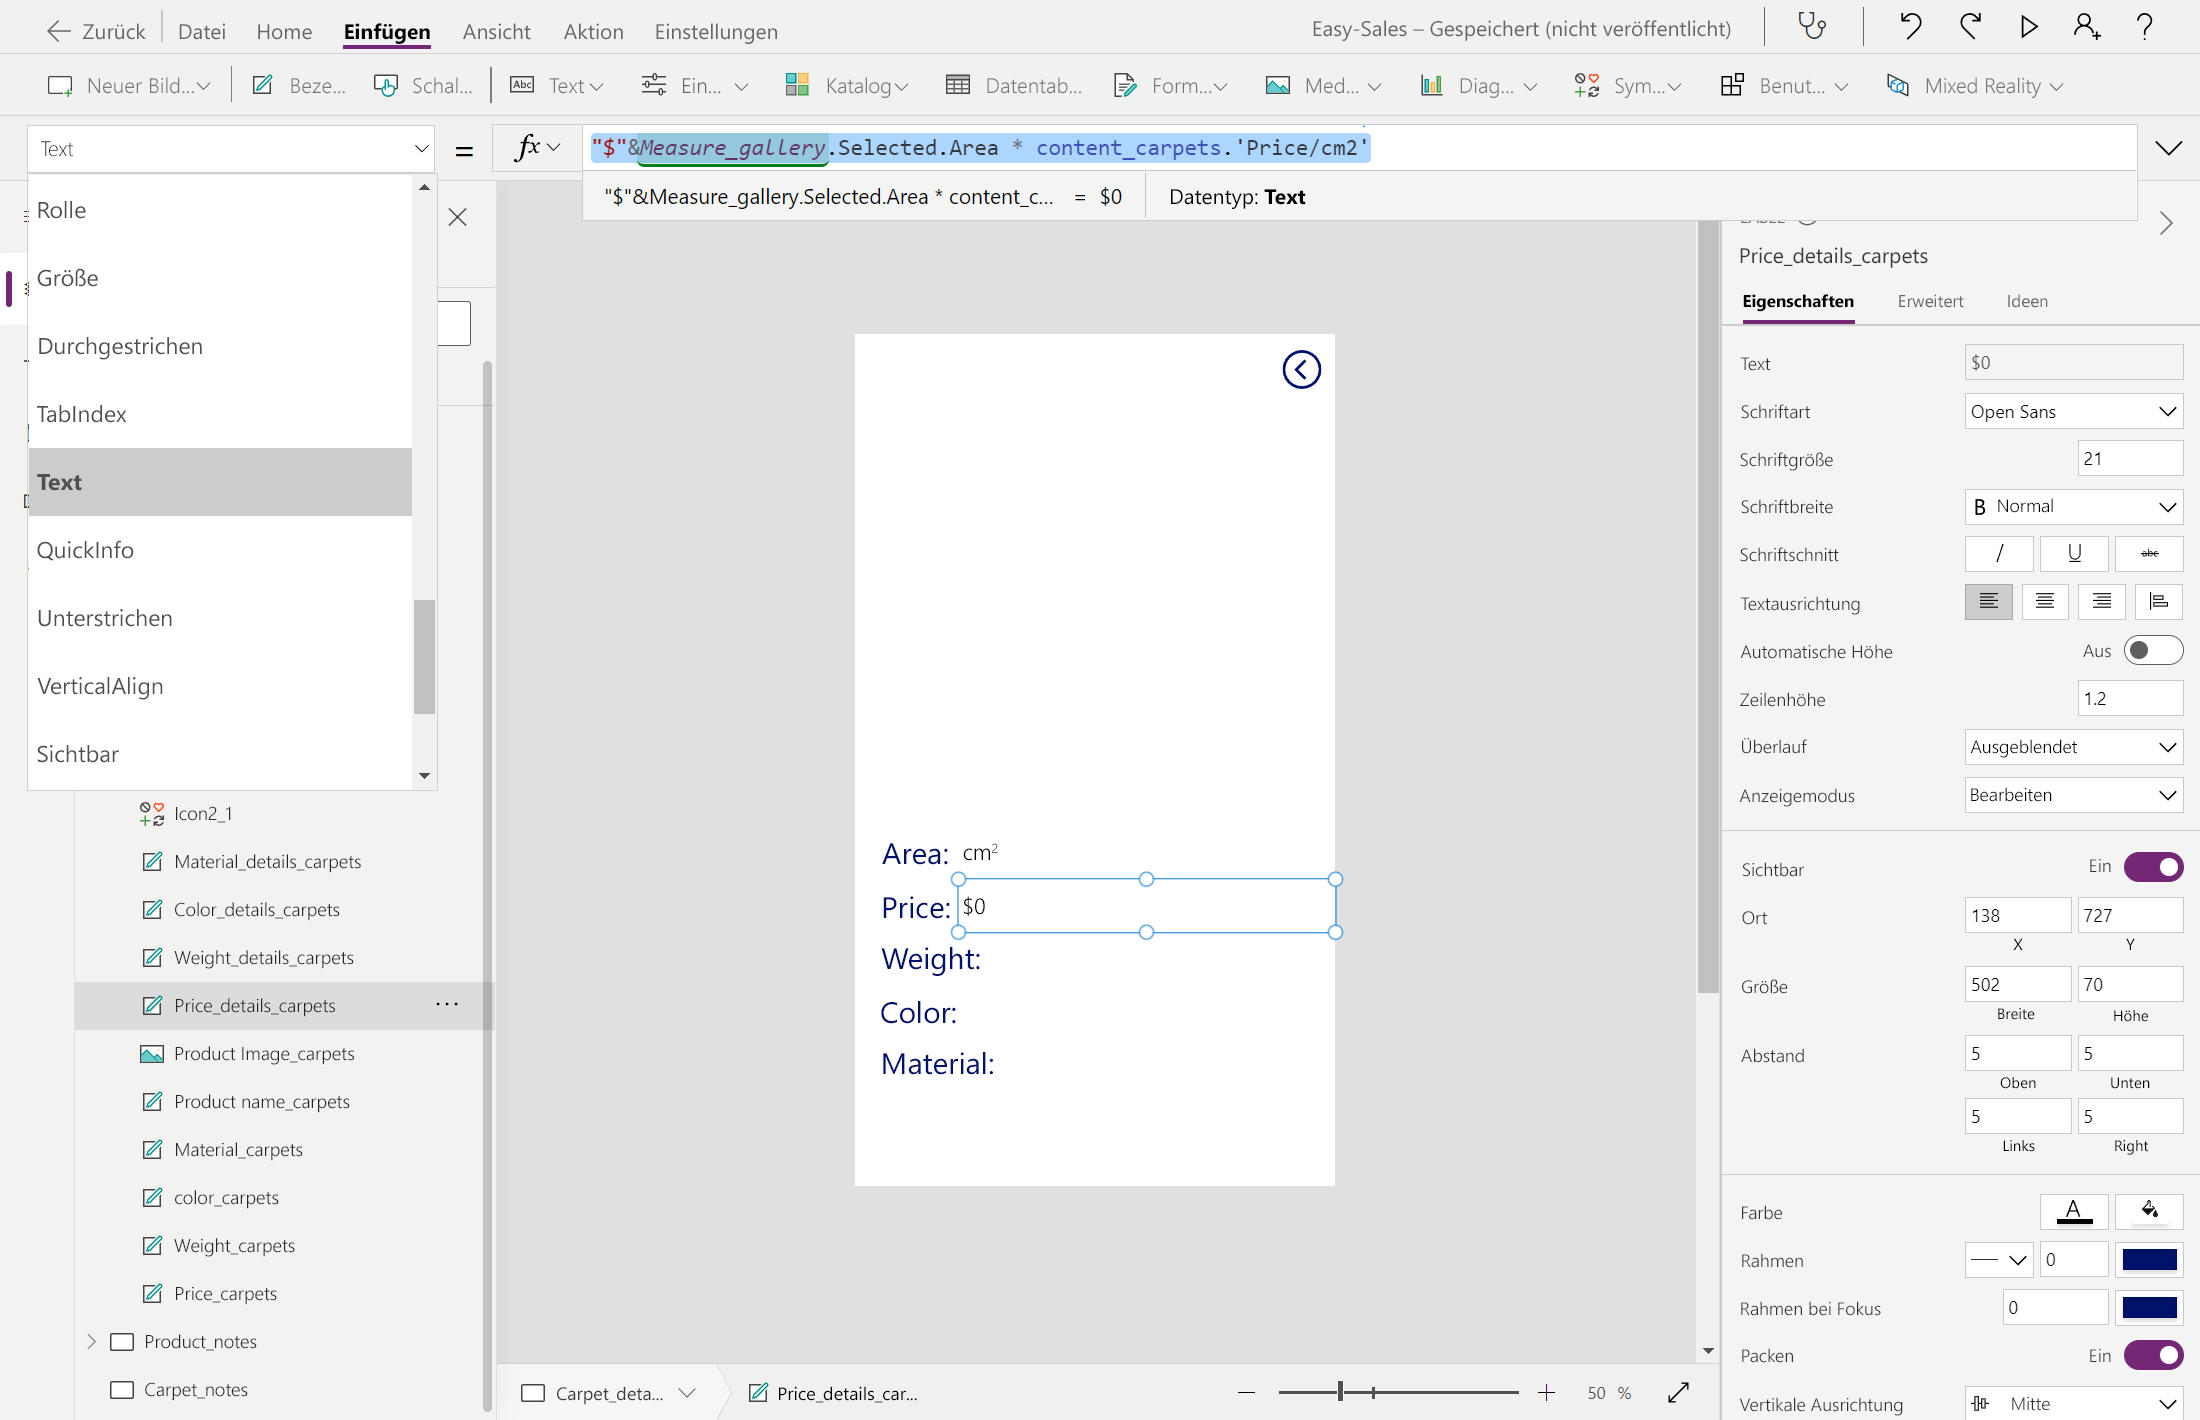Expand the Product_notes tree node
Image resolution: width=2200 pixels, height=1420 pixels.
click(92, 1341)
